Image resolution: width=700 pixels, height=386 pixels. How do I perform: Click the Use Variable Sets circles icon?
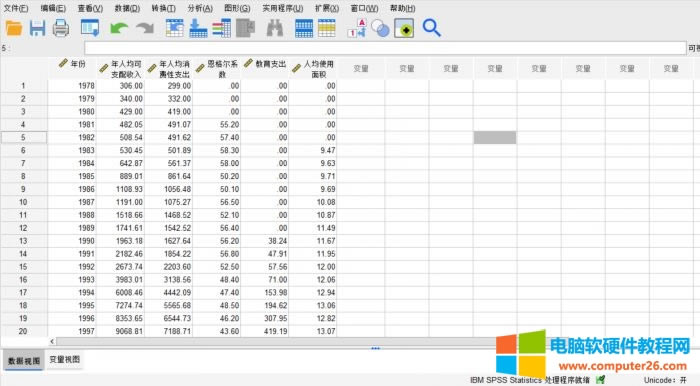pyautogui.click(x=381, y=29)
